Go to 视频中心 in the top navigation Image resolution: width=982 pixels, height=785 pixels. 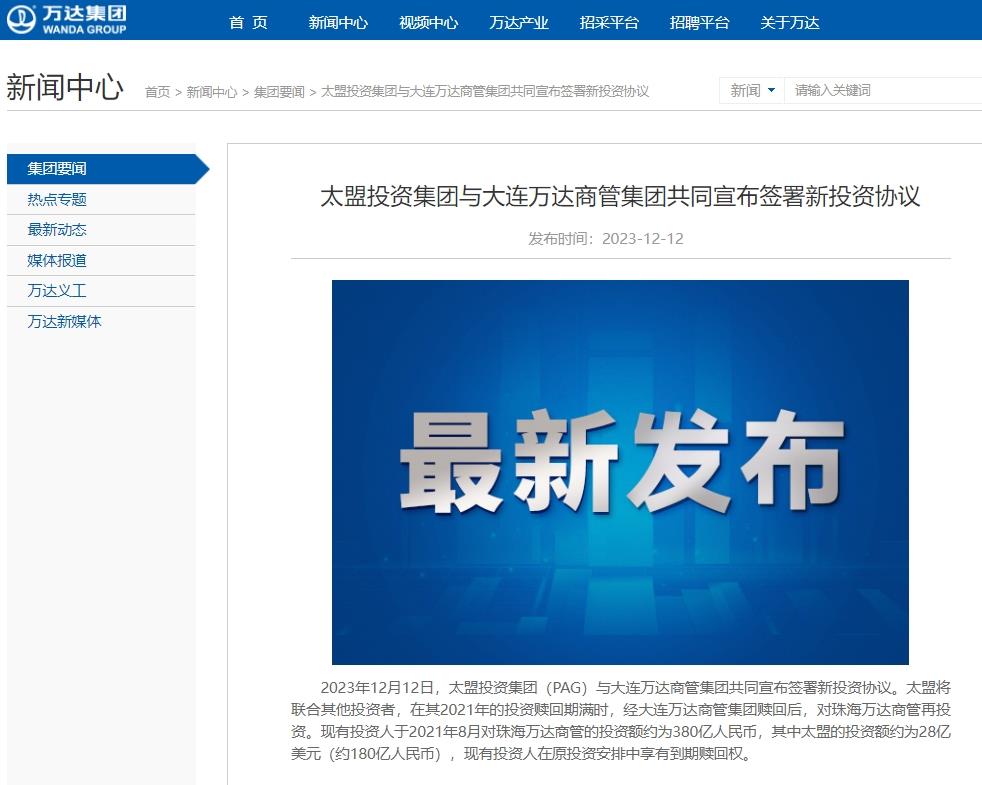[428, 23]
